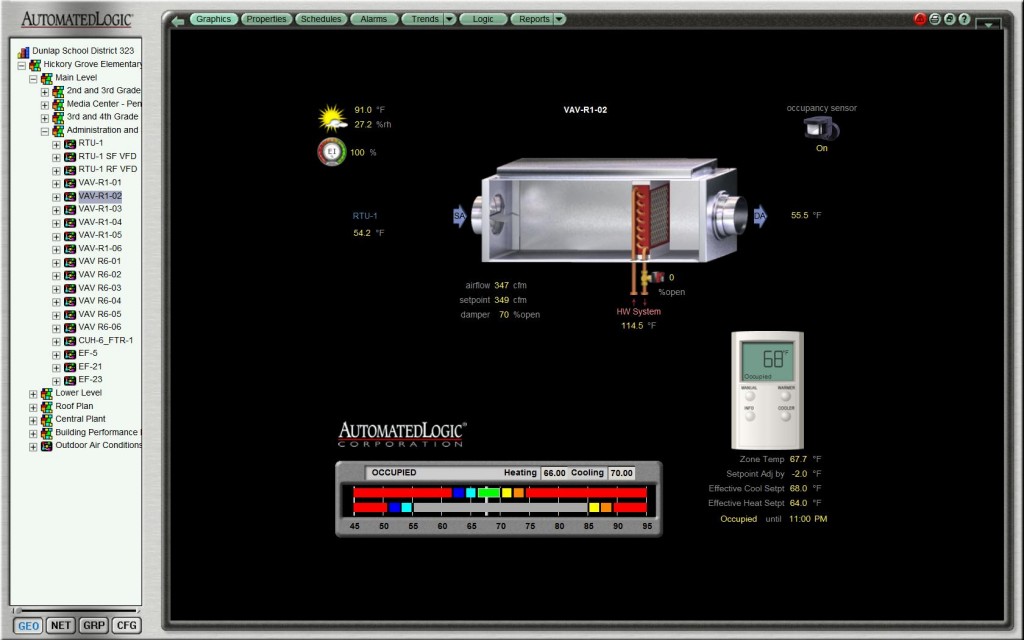Click the Dunlap School District 323 icon

(24, 51)
